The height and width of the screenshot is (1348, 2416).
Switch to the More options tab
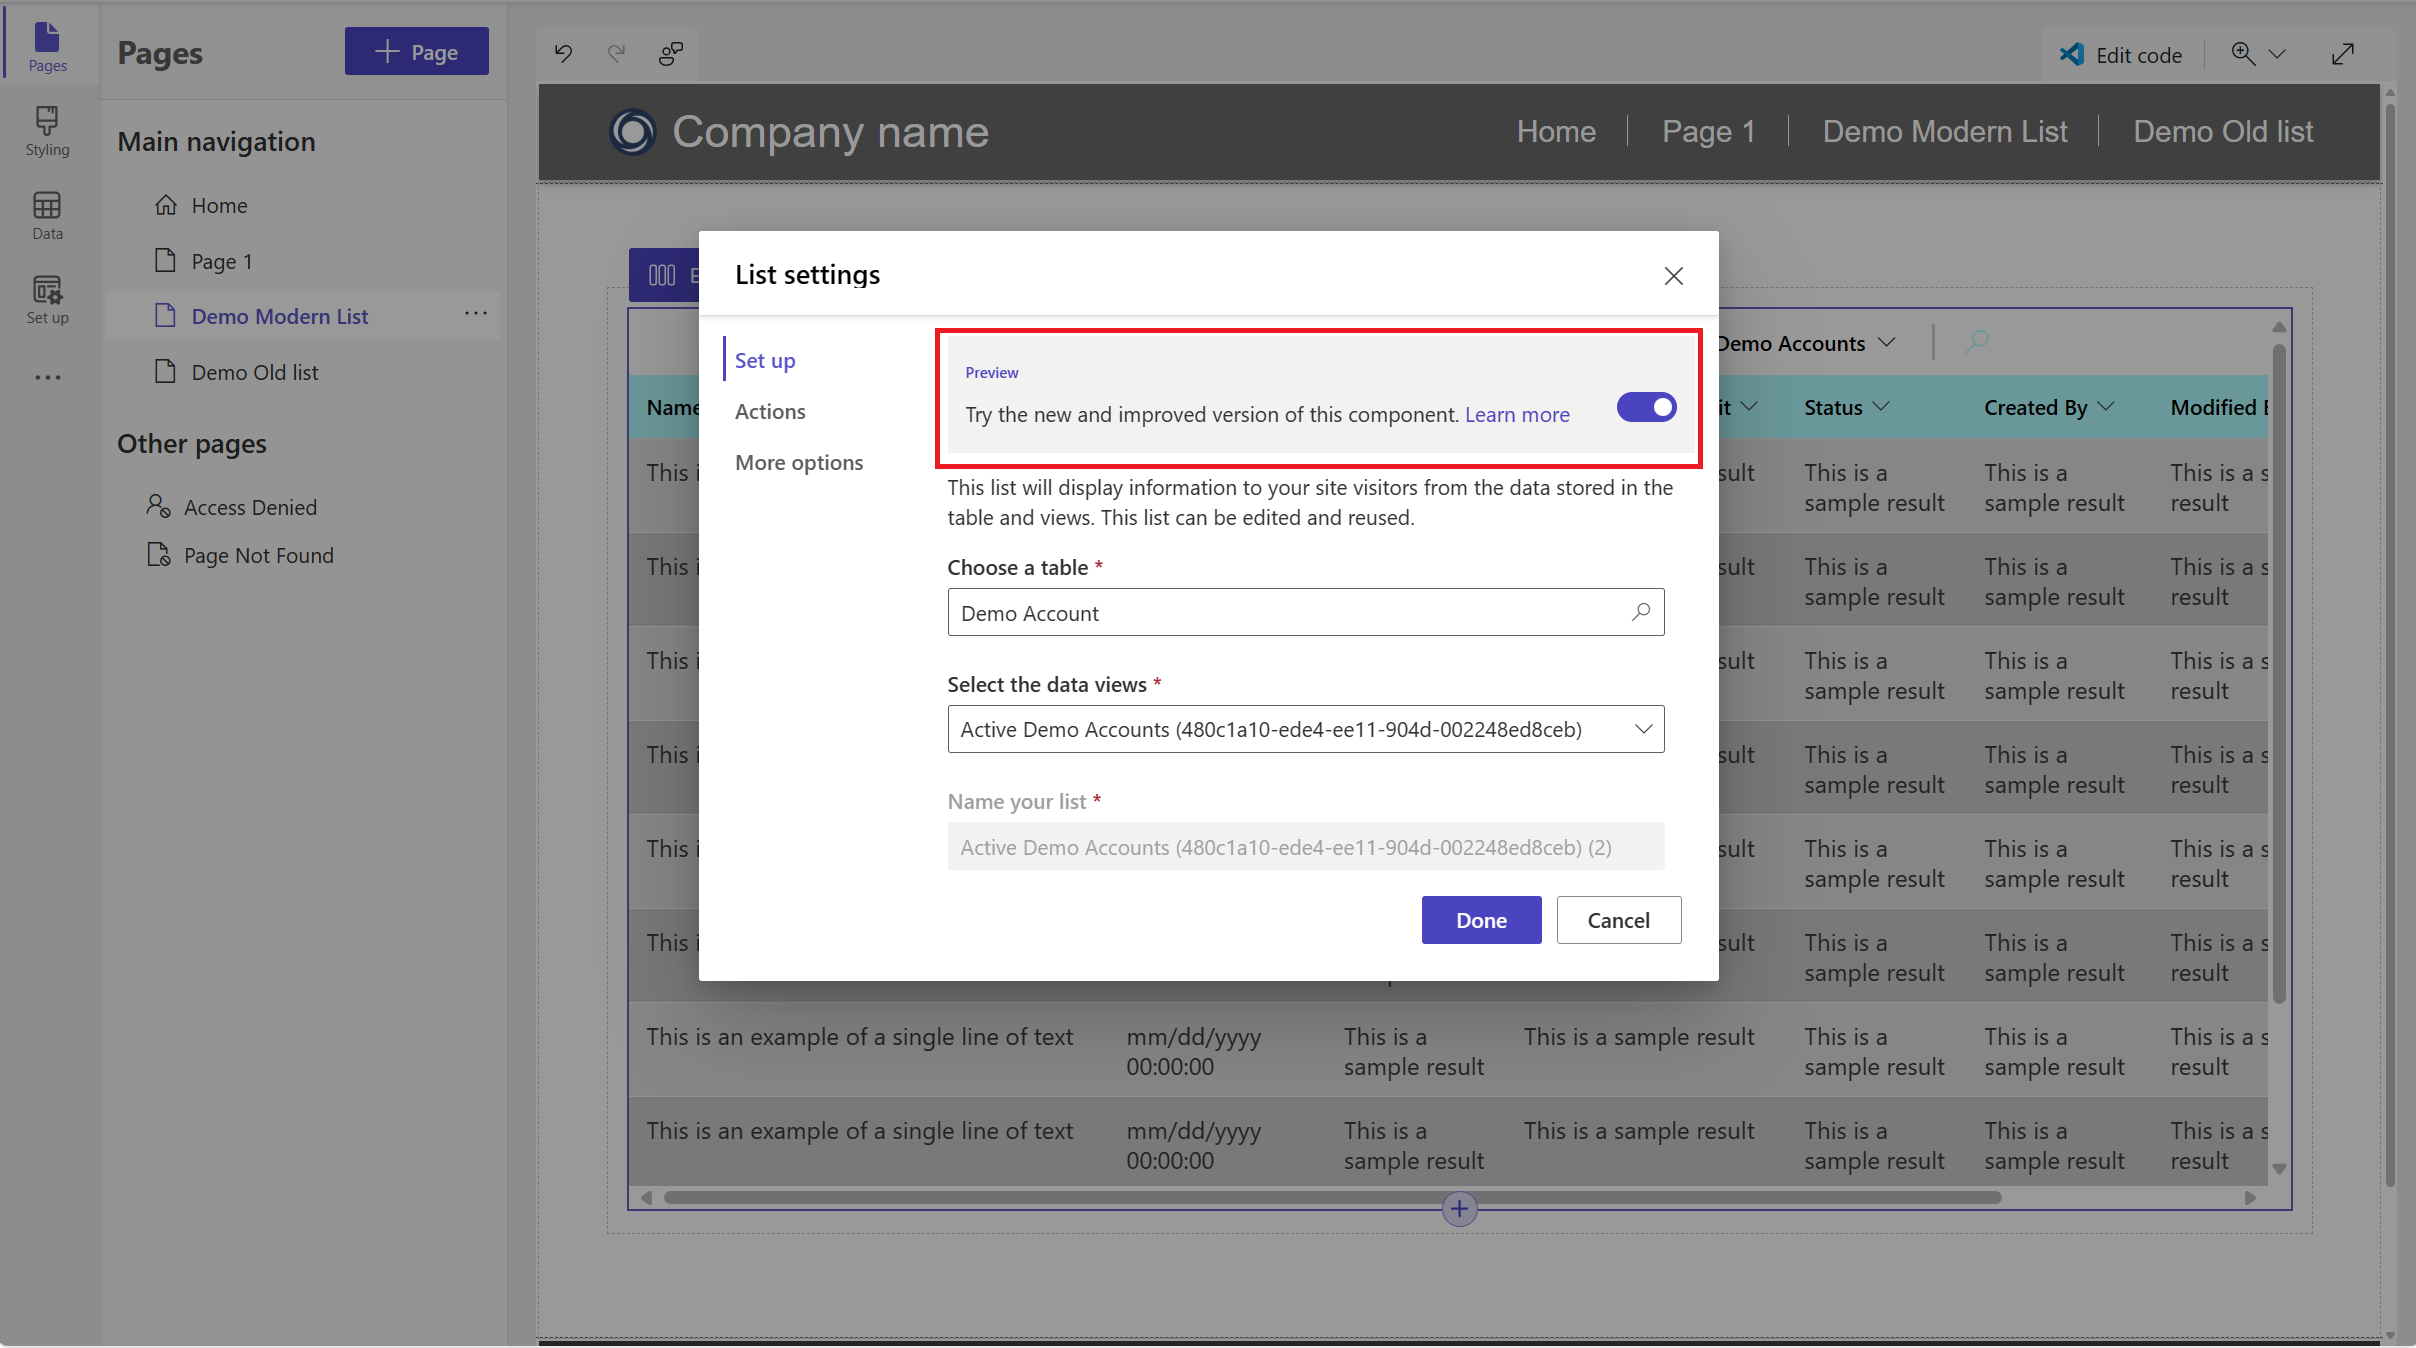coord(798,462)
